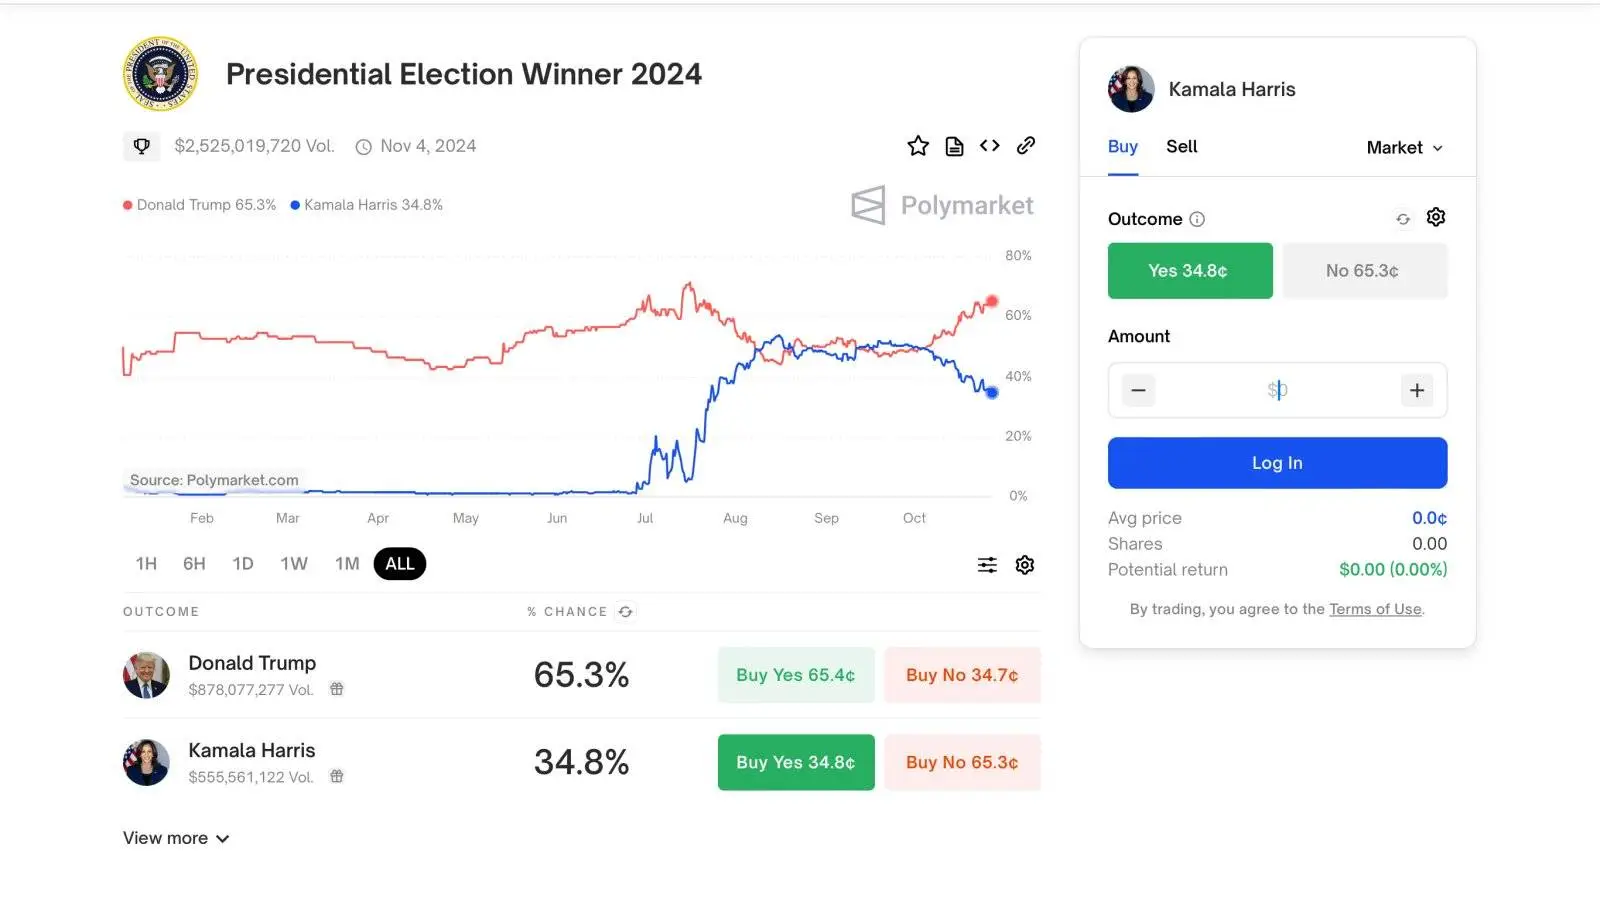Switch to the Buy tab
The image size is (1600, 899).
[1122, 147]
